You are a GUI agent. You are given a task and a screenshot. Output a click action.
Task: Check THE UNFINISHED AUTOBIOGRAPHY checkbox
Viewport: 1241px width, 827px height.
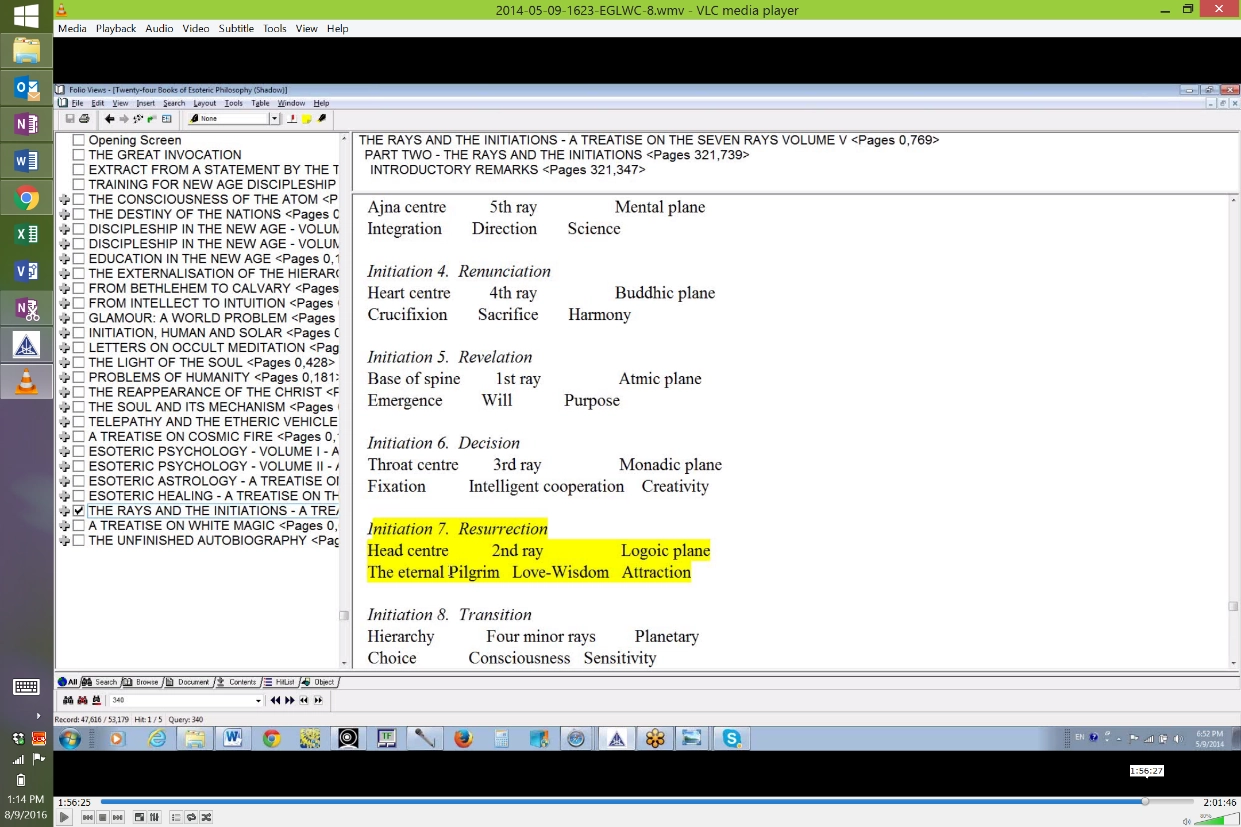click(x=79, y=540)
